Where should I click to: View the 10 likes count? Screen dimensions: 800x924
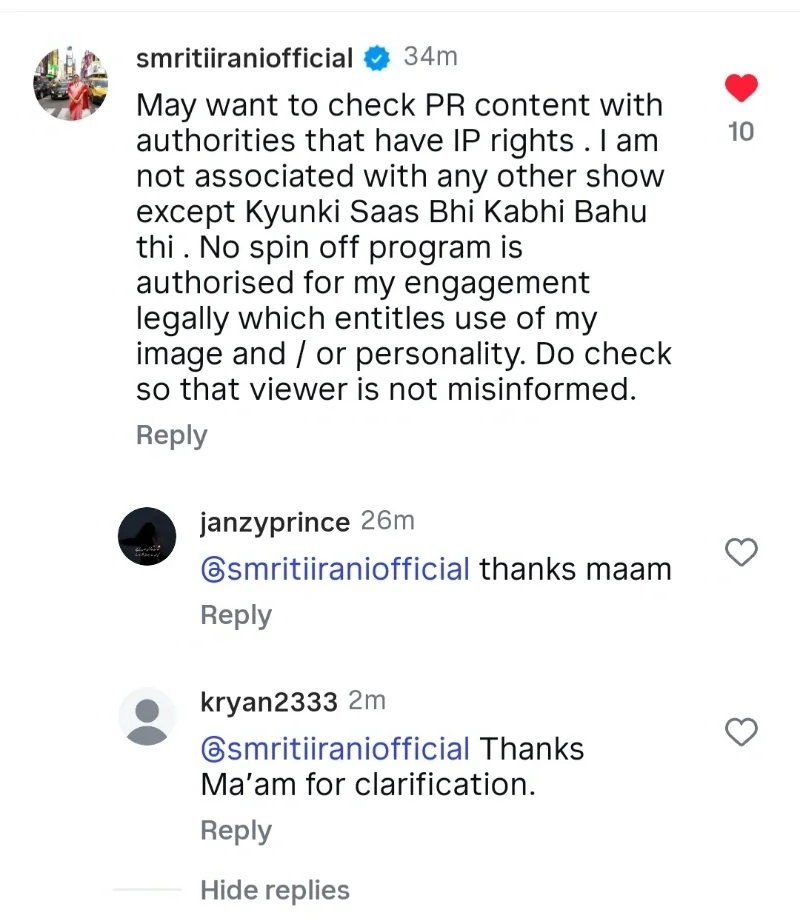pyautogui.click(x=741, y=131)
